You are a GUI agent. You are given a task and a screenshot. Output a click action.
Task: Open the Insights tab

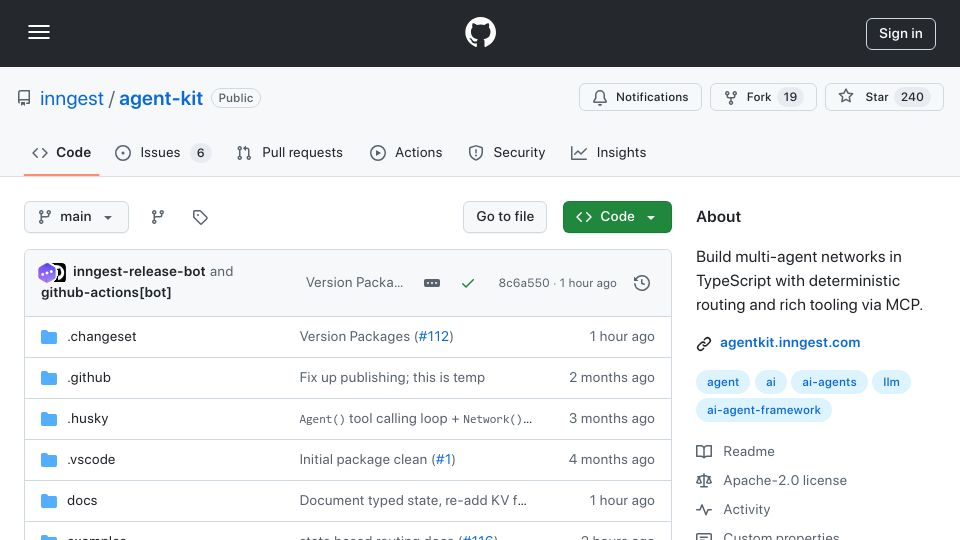608,152
